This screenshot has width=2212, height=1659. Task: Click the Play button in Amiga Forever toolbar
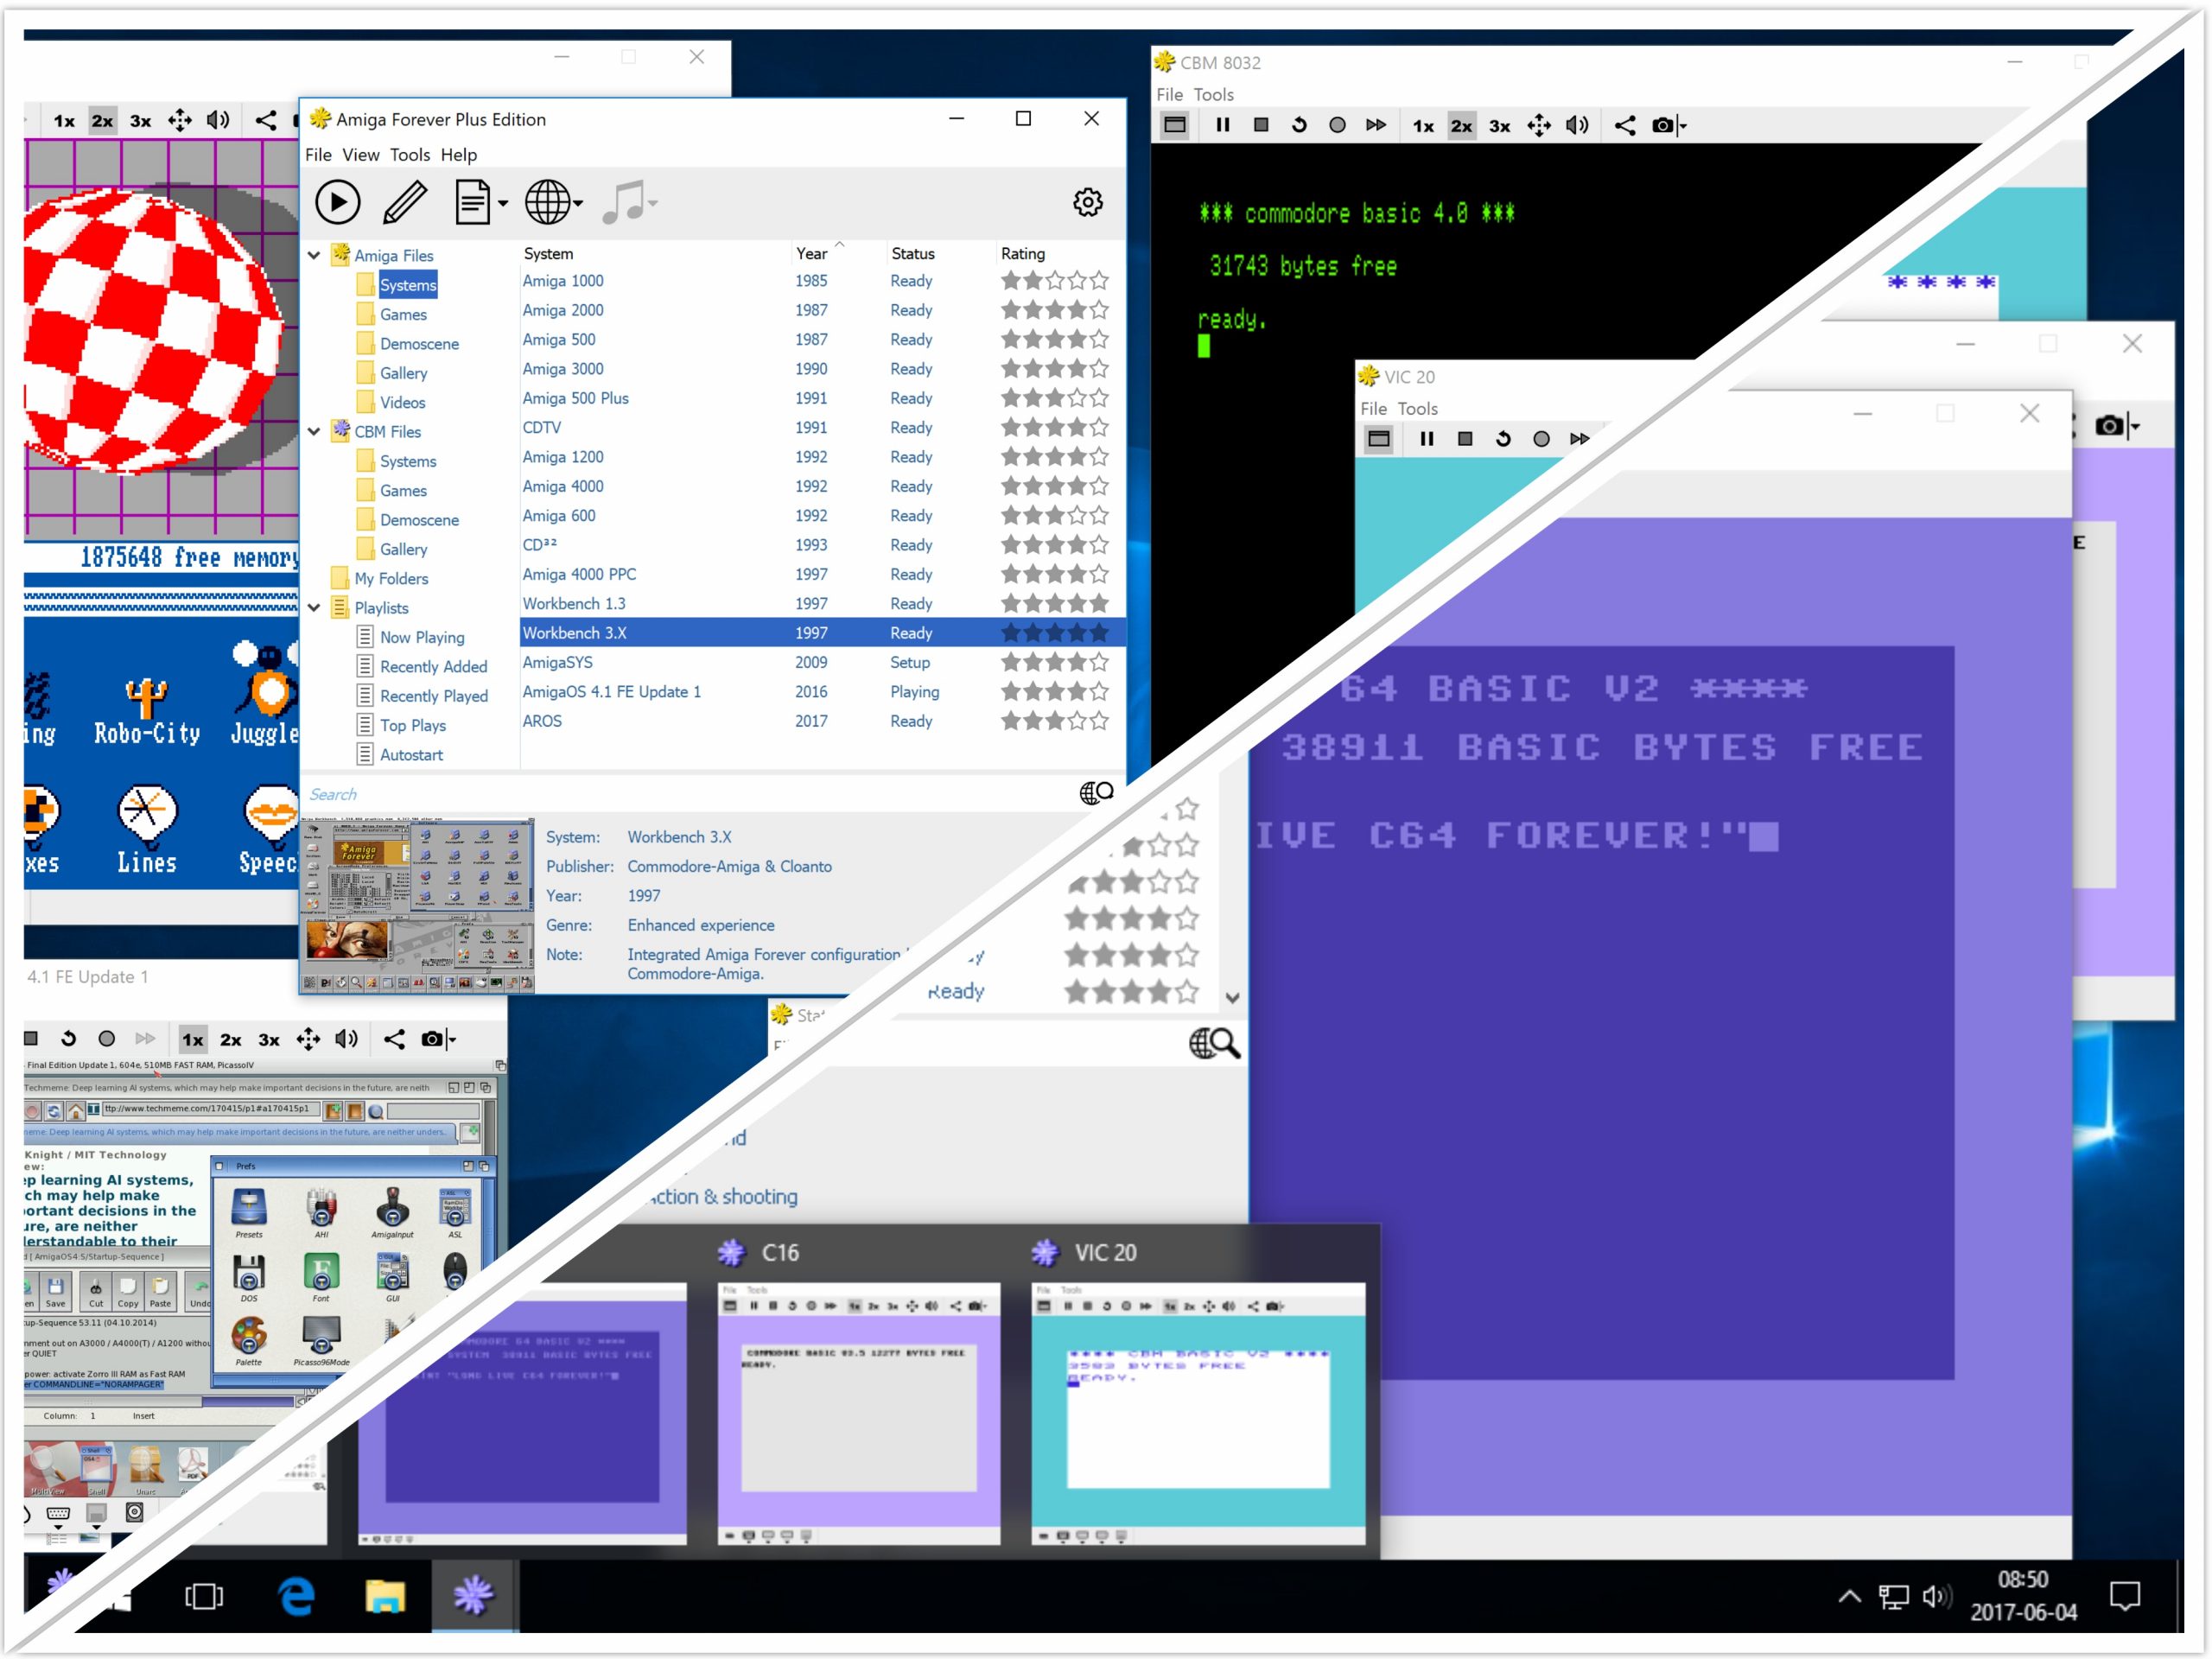(338, 203)
